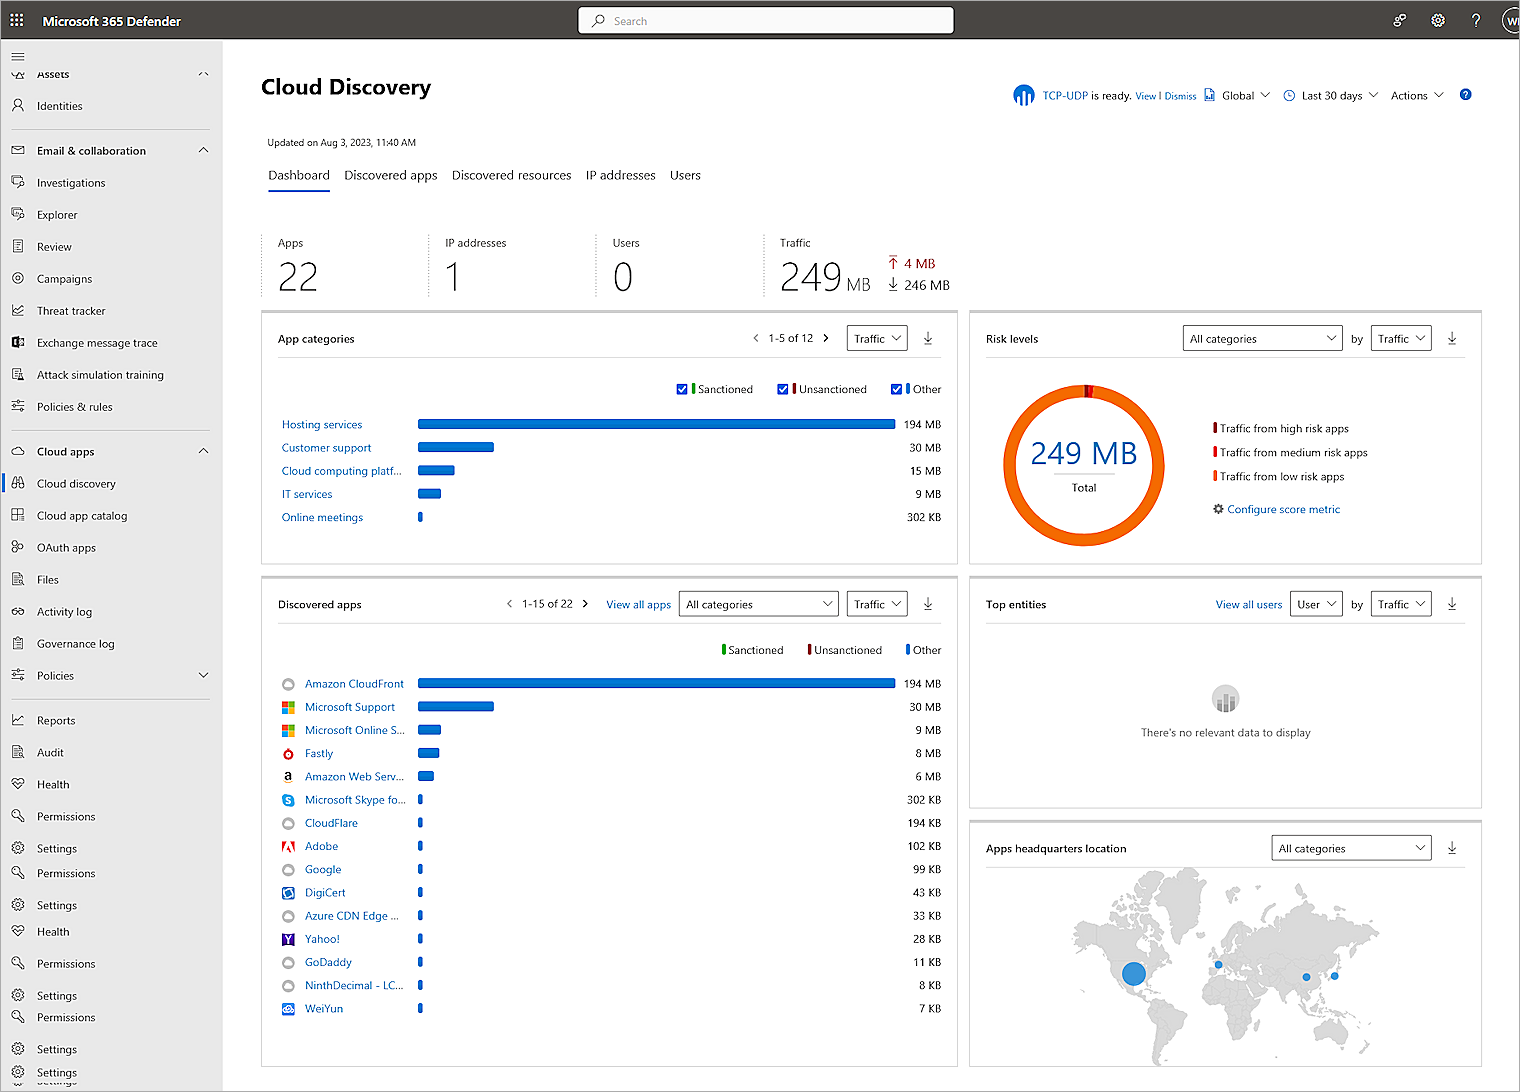Image resolution: width=1520 pixels, height=1092 pixels.
Task: Open the Activity log
Action: point(72,611)
